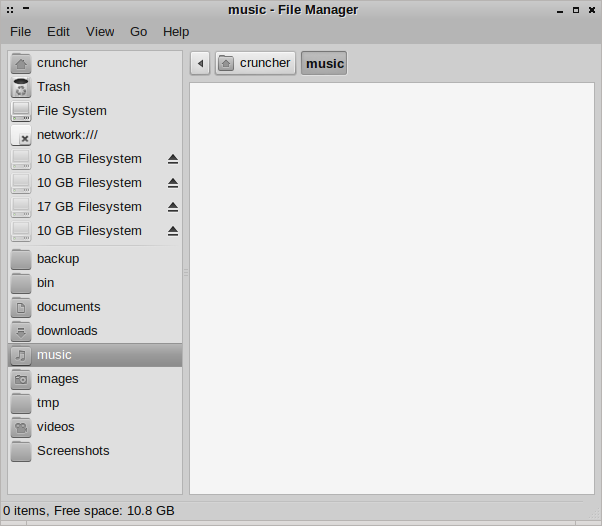
Task: Eject the first 10 GB Filesystem
Action: 173,159
